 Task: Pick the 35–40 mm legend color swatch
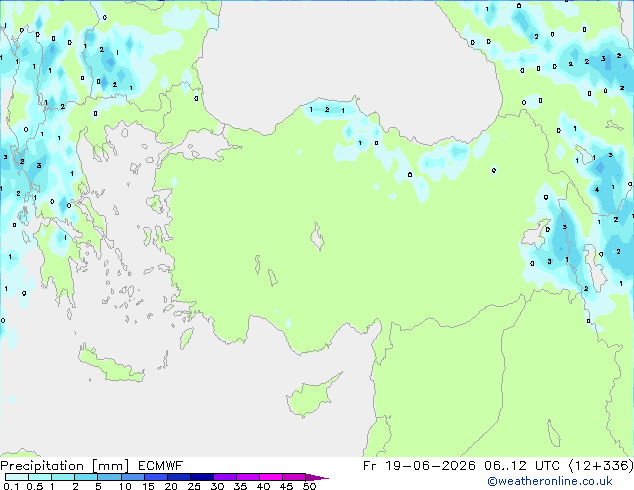tap(248, 477)
